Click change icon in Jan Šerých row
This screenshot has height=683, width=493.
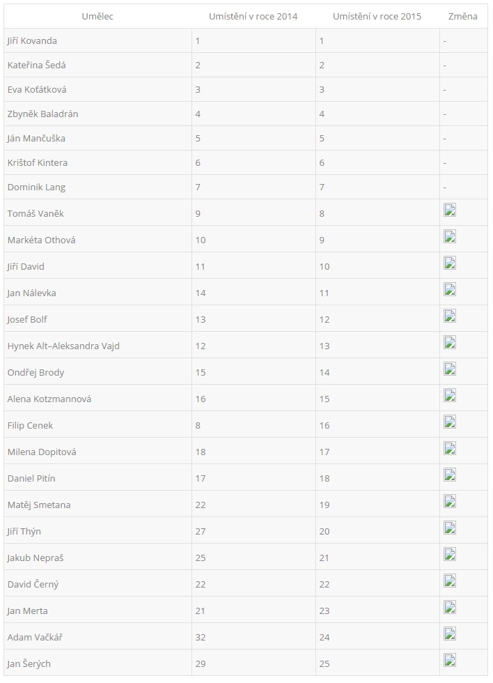click(449, 660)
